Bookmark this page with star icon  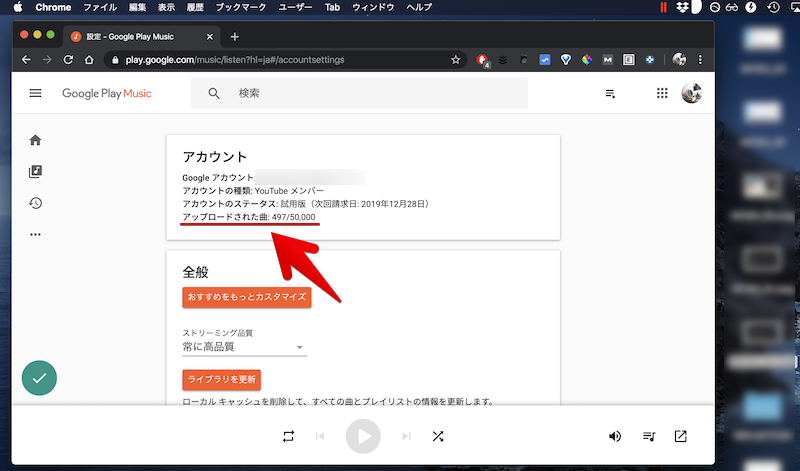point(456,60)
